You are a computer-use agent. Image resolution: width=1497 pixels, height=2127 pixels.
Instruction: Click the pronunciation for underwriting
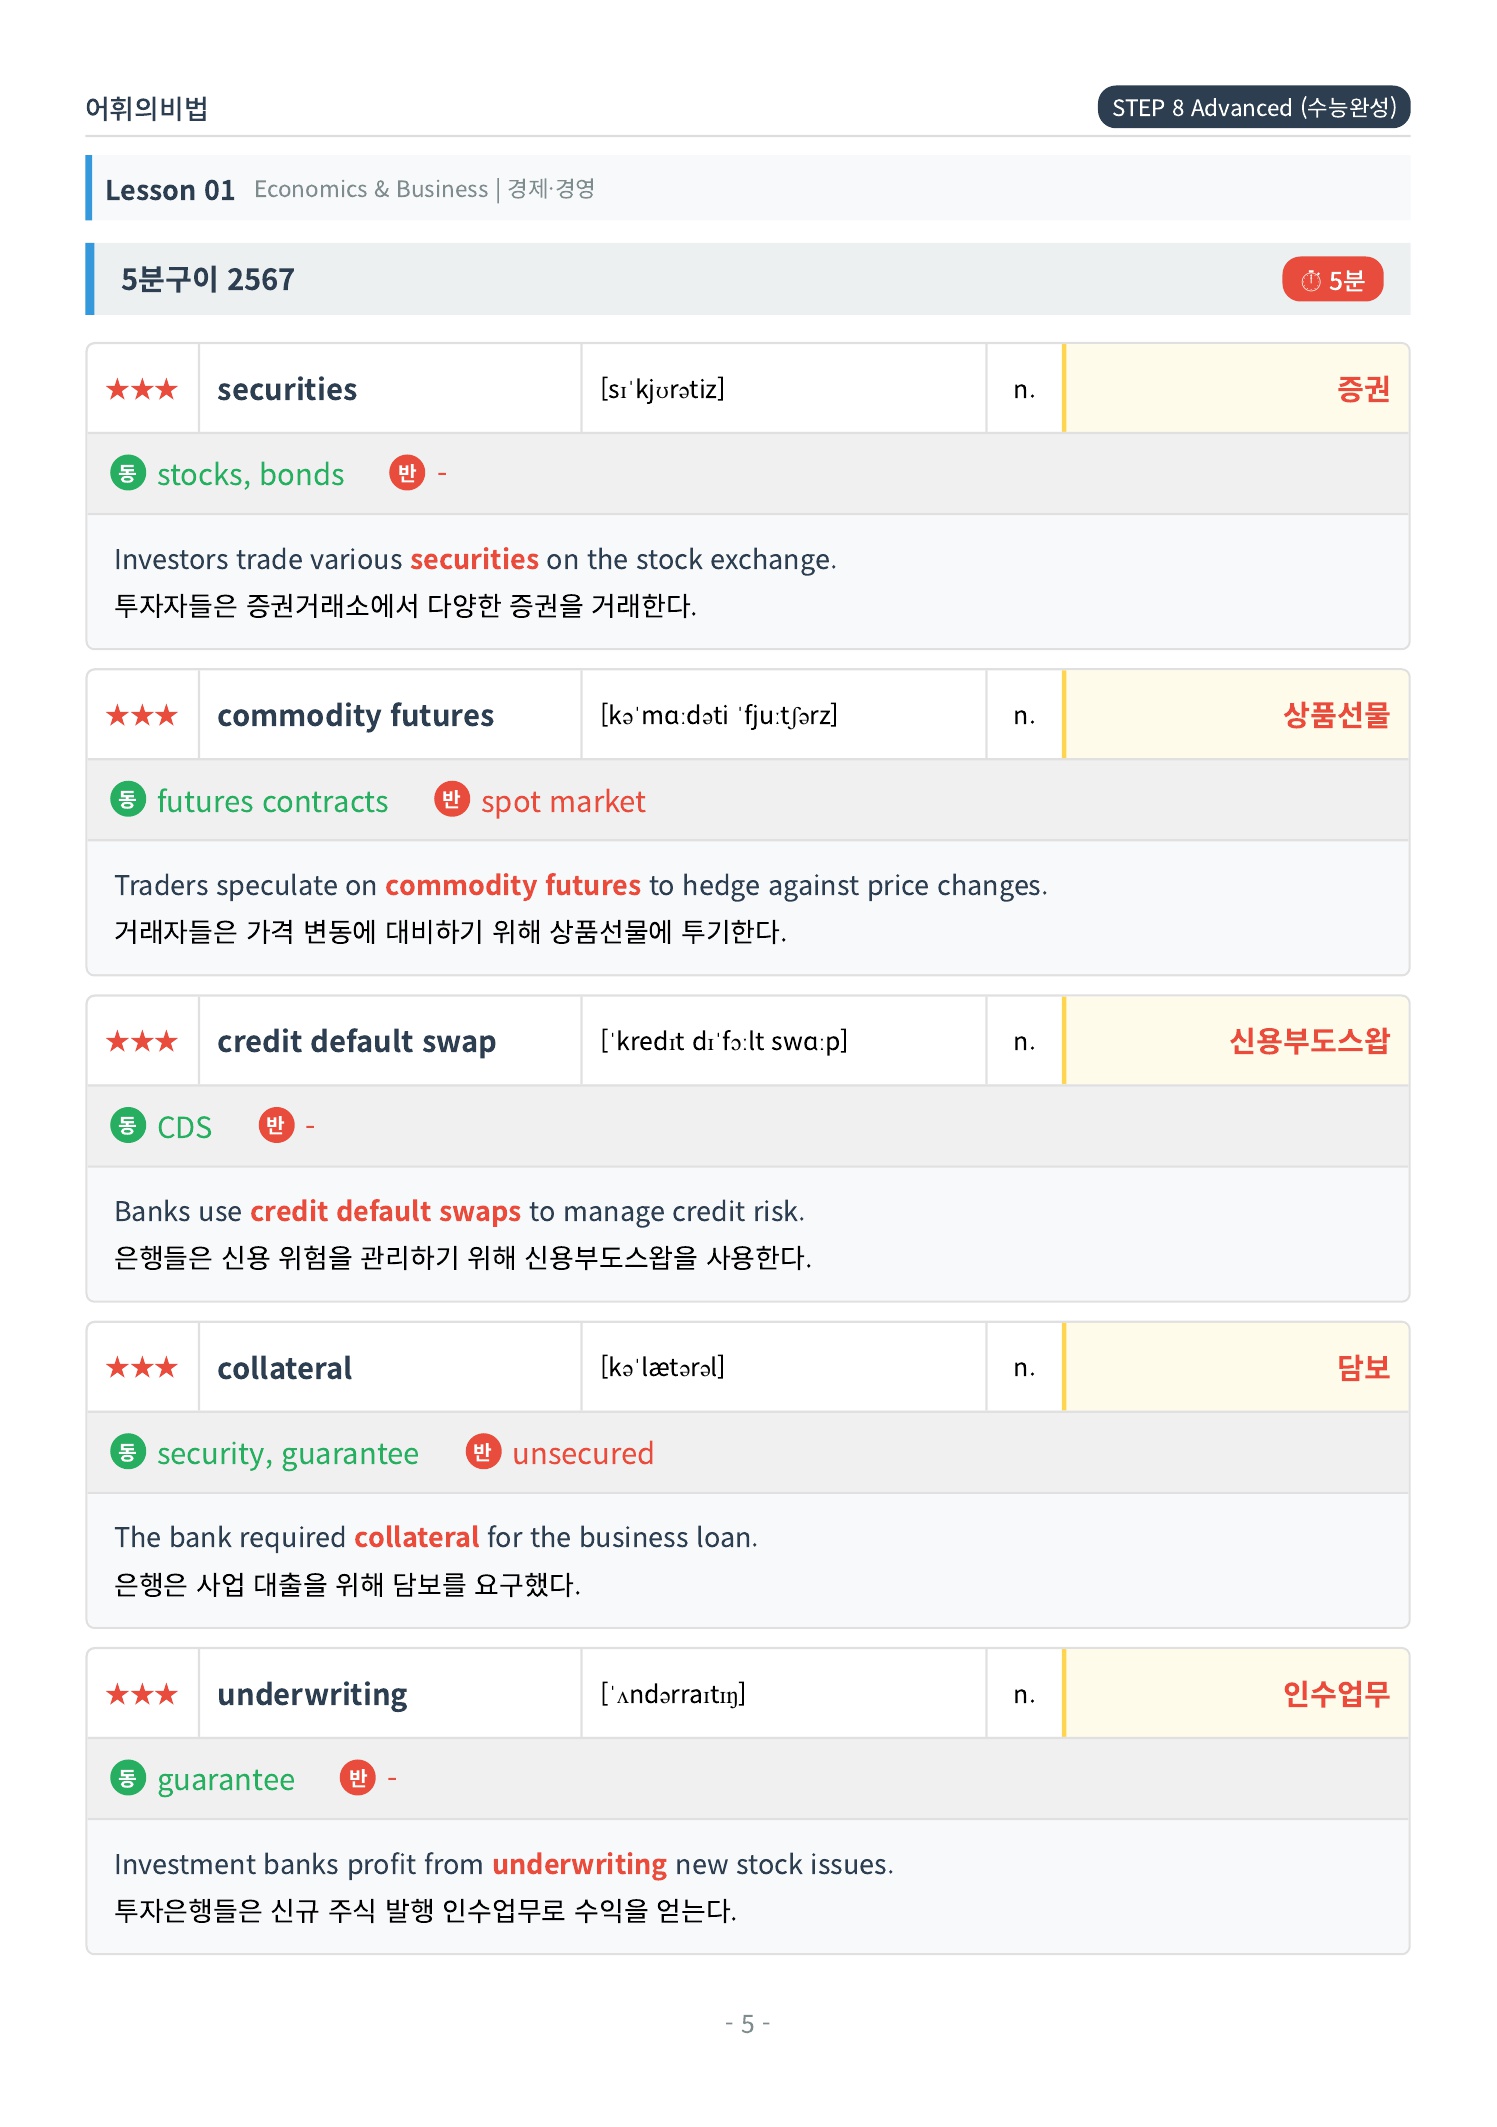coord(673,1693)
